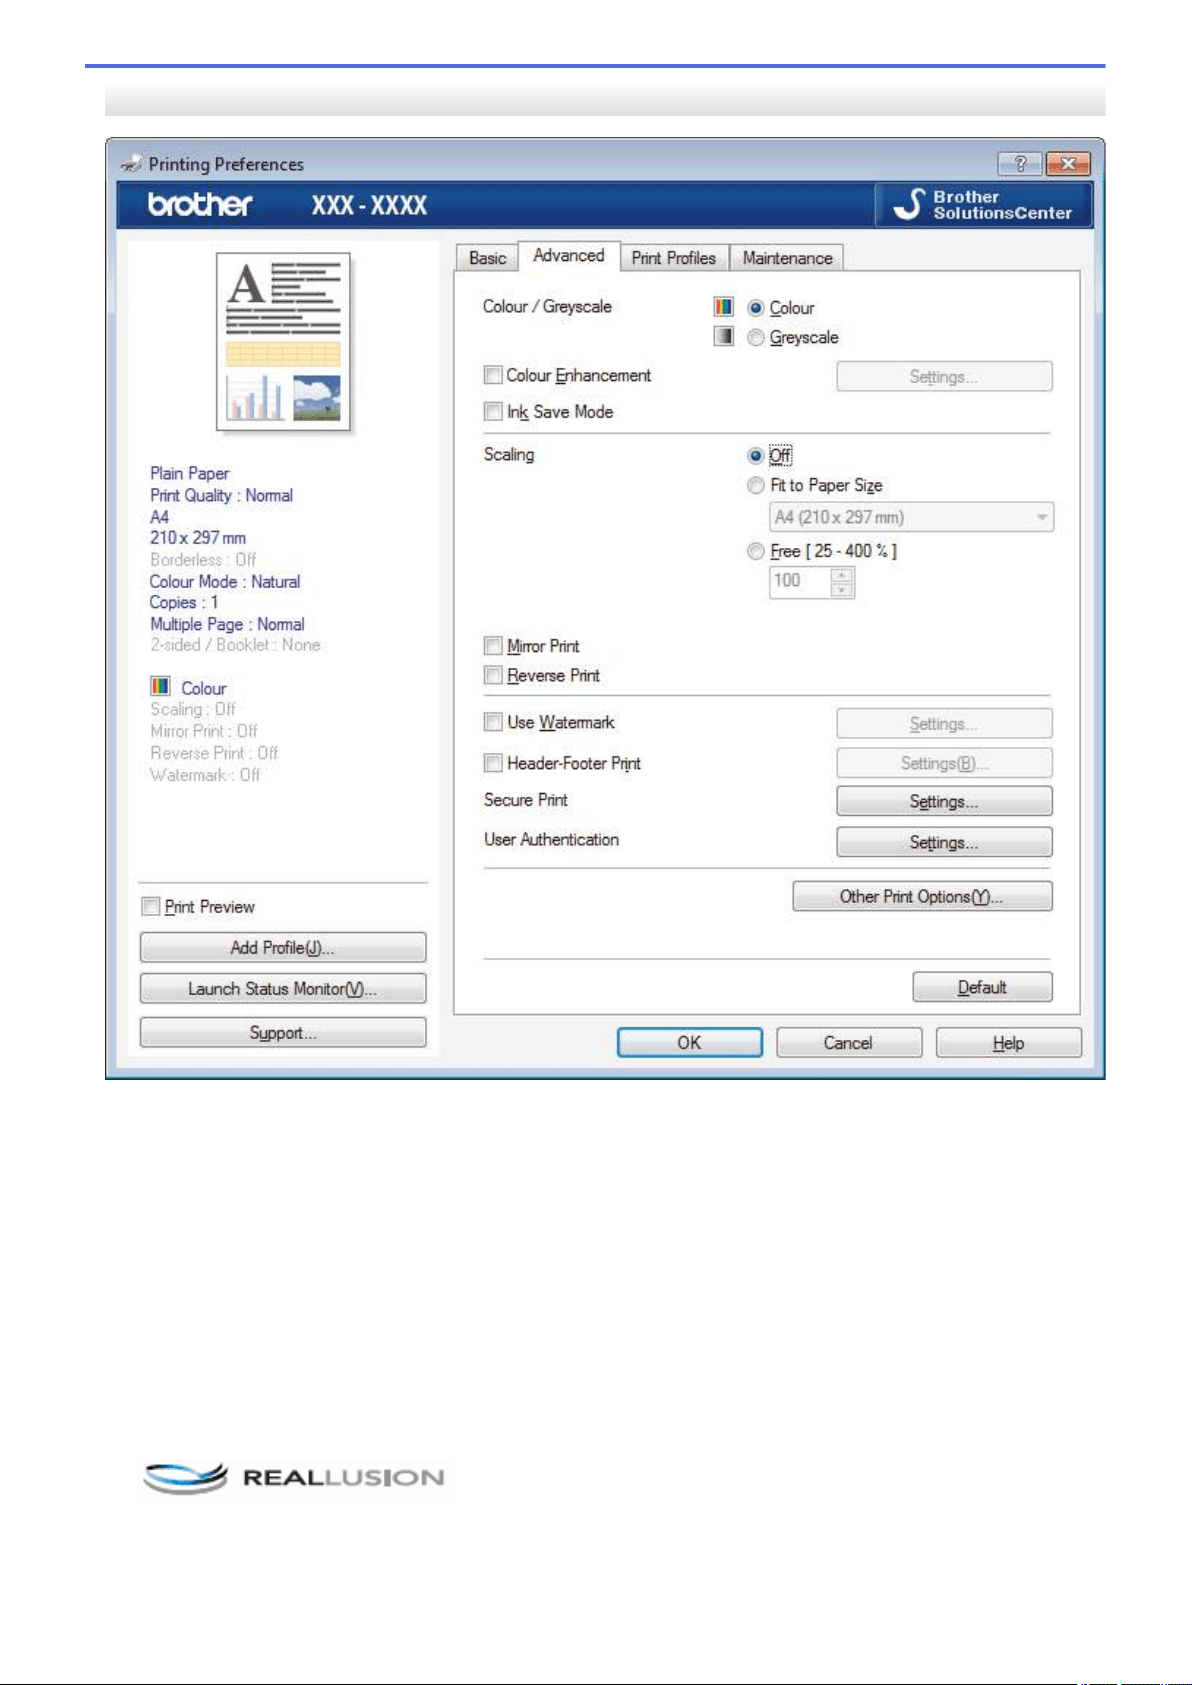
Task: Enable Ink Save Mode checkbox
Action: pyautogui.click(x=493, y=411)
